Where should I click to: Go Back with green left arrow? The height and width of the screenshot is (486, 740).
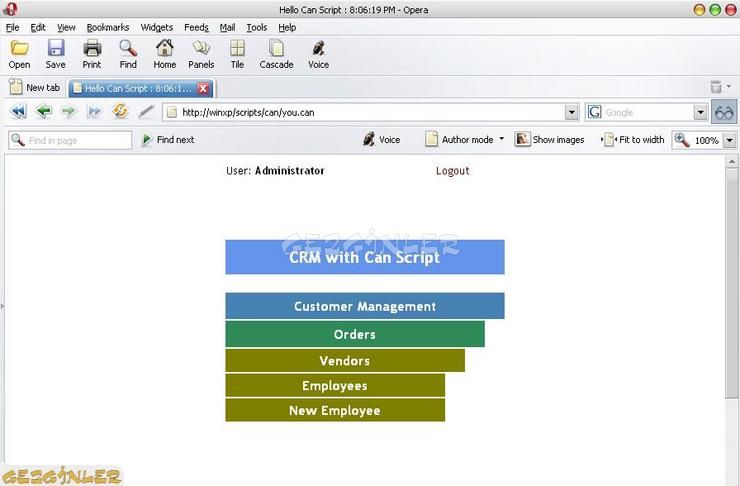tap(44, 112)
